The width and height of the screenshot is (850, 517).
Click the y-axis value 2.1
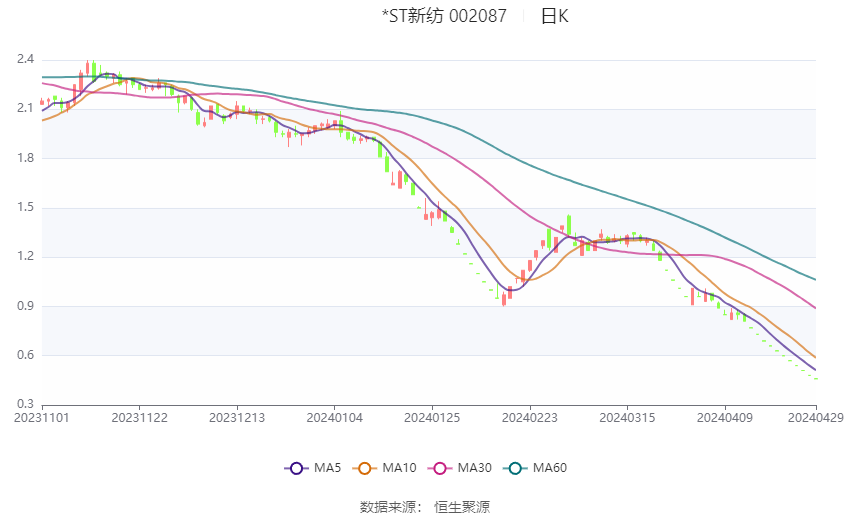[x=25, y=108]
